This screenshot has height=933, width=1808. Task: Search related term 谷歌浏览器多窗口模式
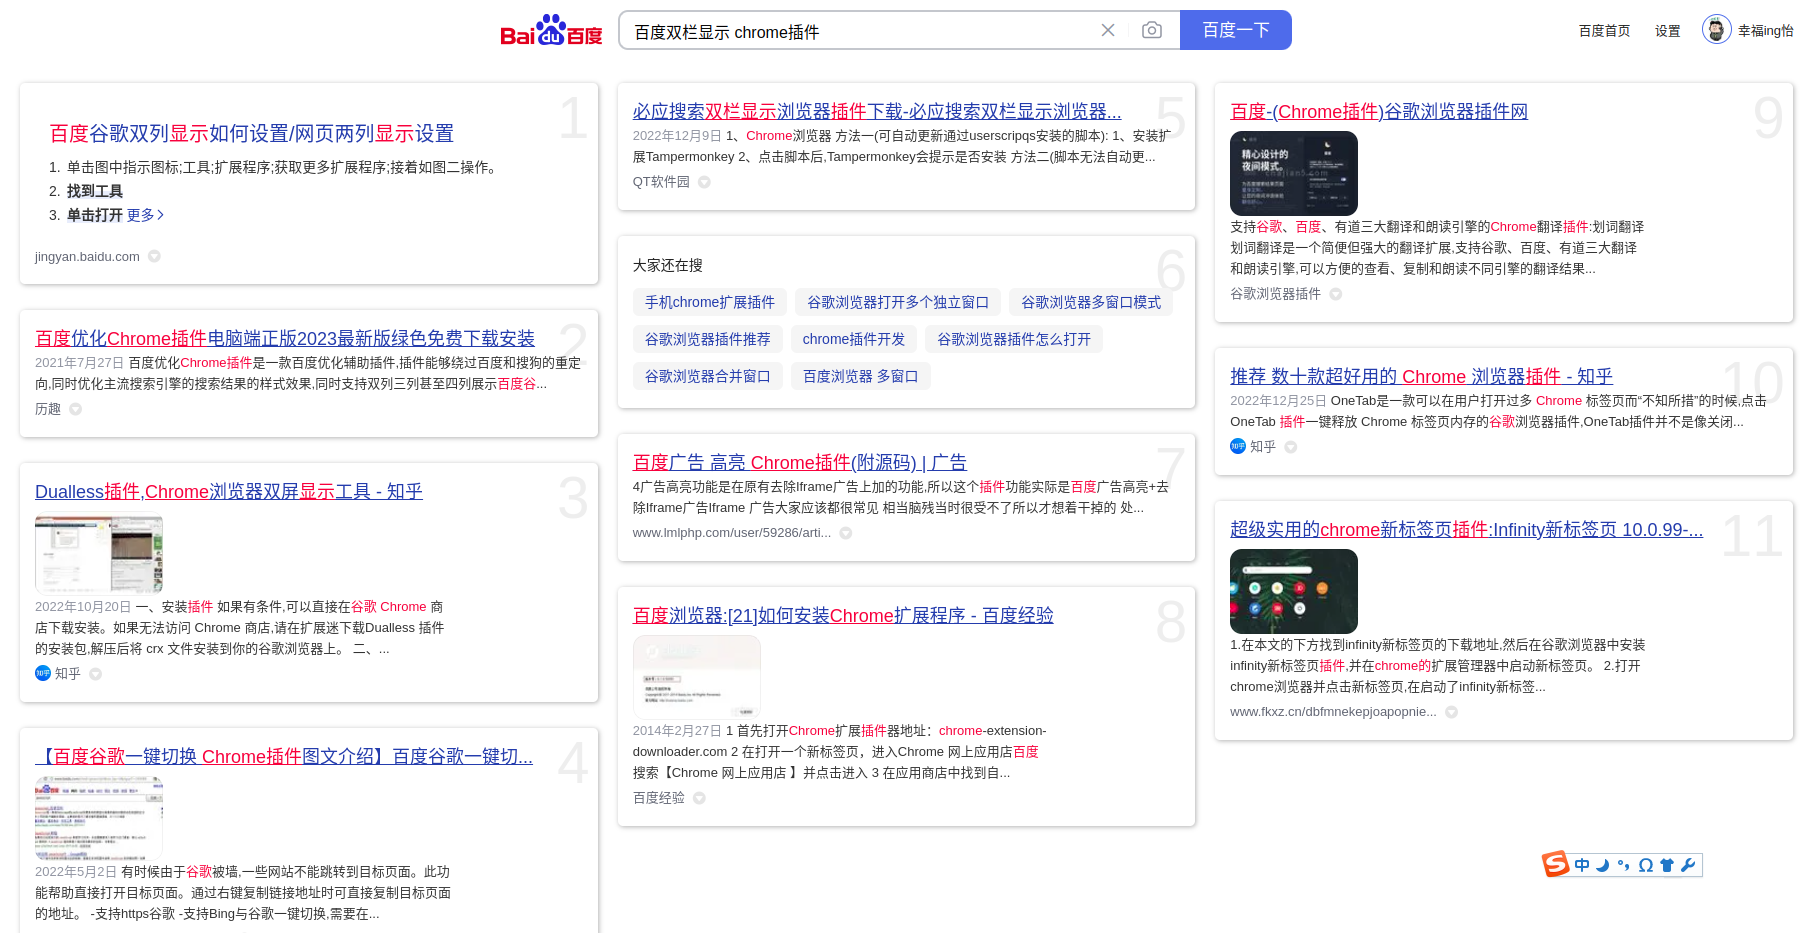click(x=1091, y=302)
